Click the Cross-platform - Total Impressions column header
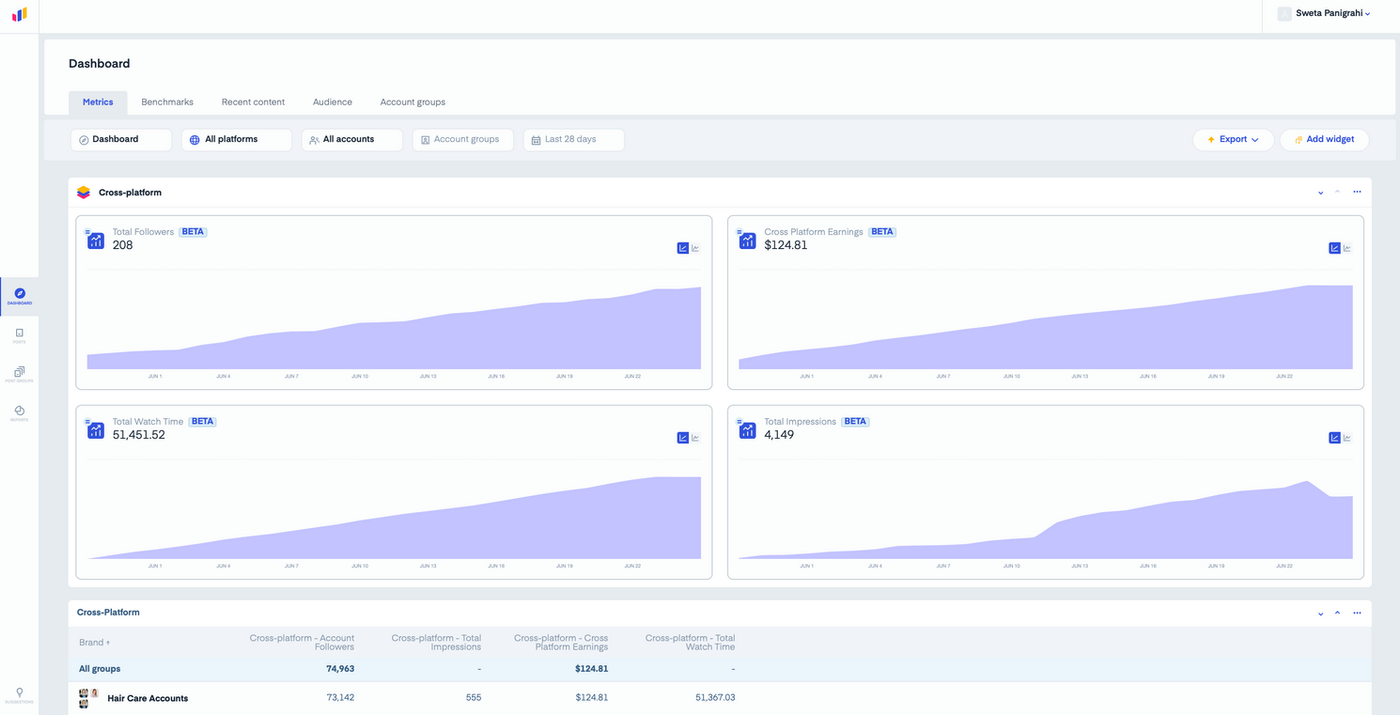Image resolution: width=1400 pixels, height=715 pixels. (x=436, y=642)
